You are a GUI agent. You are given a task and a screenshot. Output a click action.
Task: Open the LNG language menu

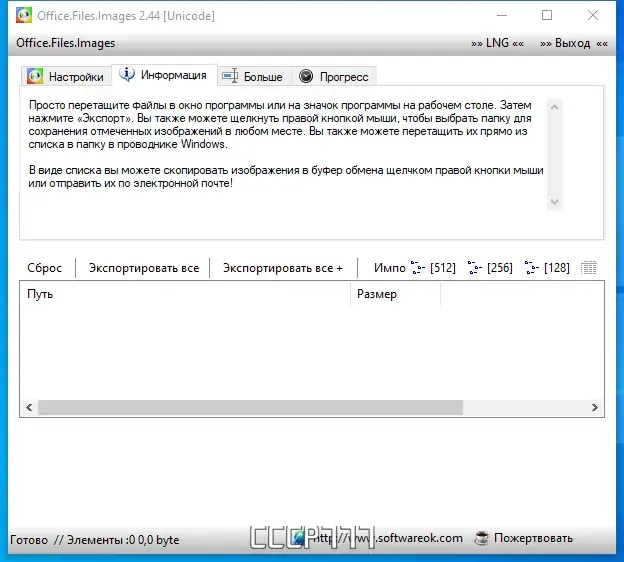coord(497,43)
